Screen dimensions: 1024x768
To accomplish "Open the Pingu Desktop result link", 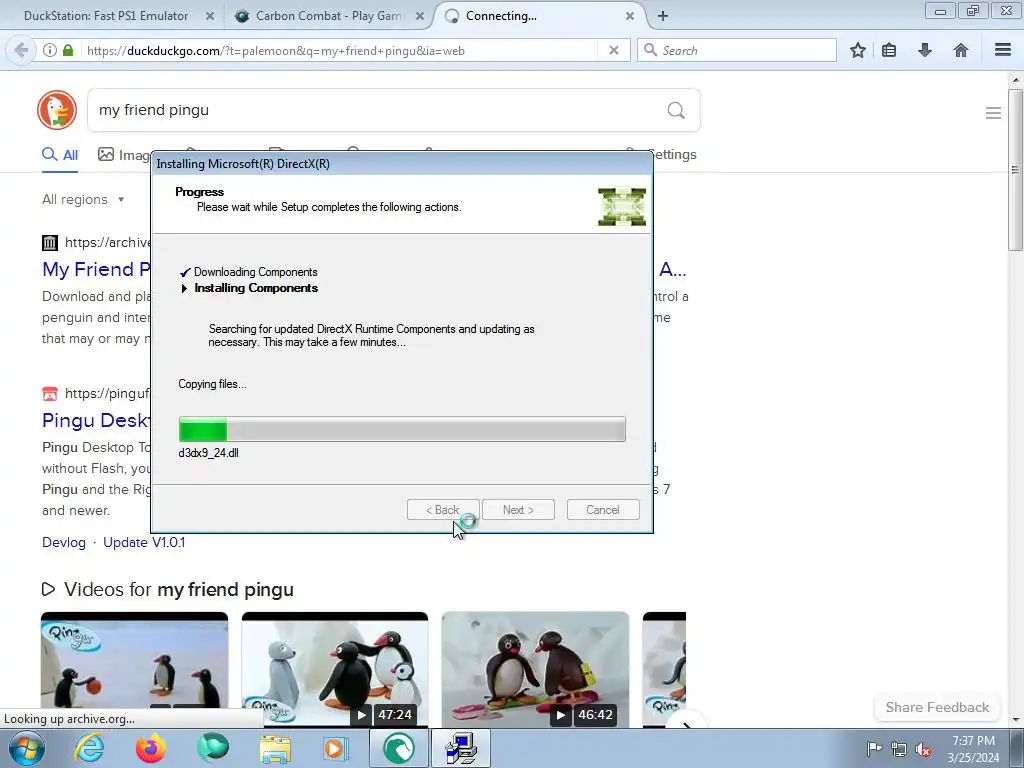I will [96, 420].
